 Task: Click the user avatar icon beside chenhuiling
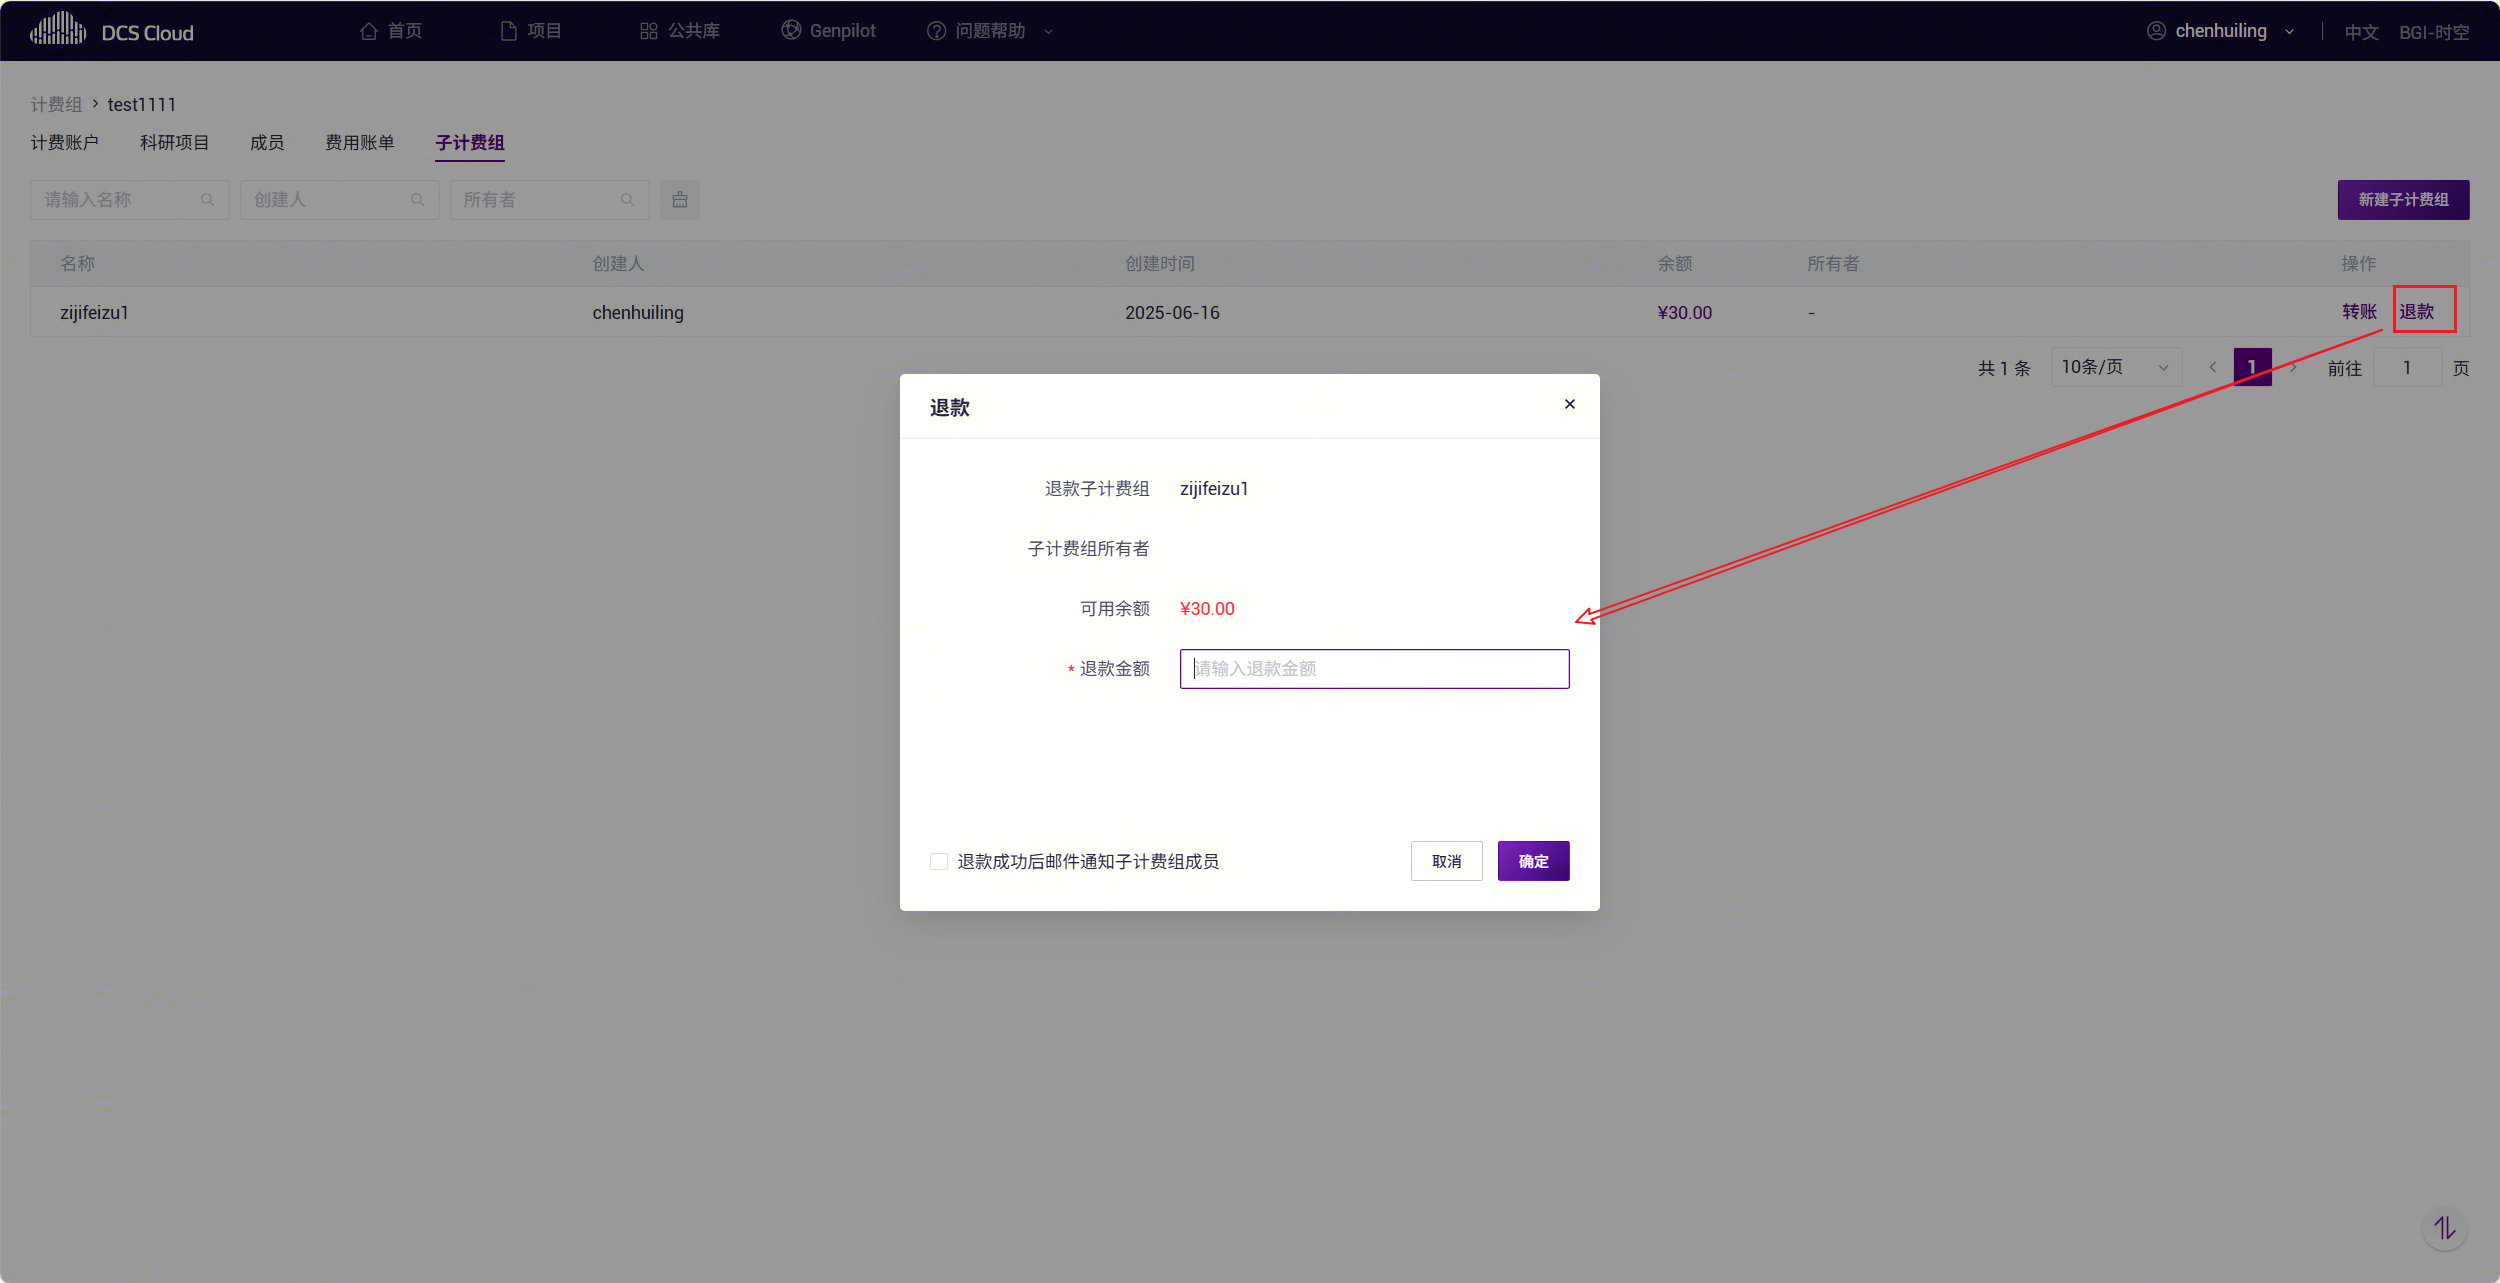[x=2156, y=31]
